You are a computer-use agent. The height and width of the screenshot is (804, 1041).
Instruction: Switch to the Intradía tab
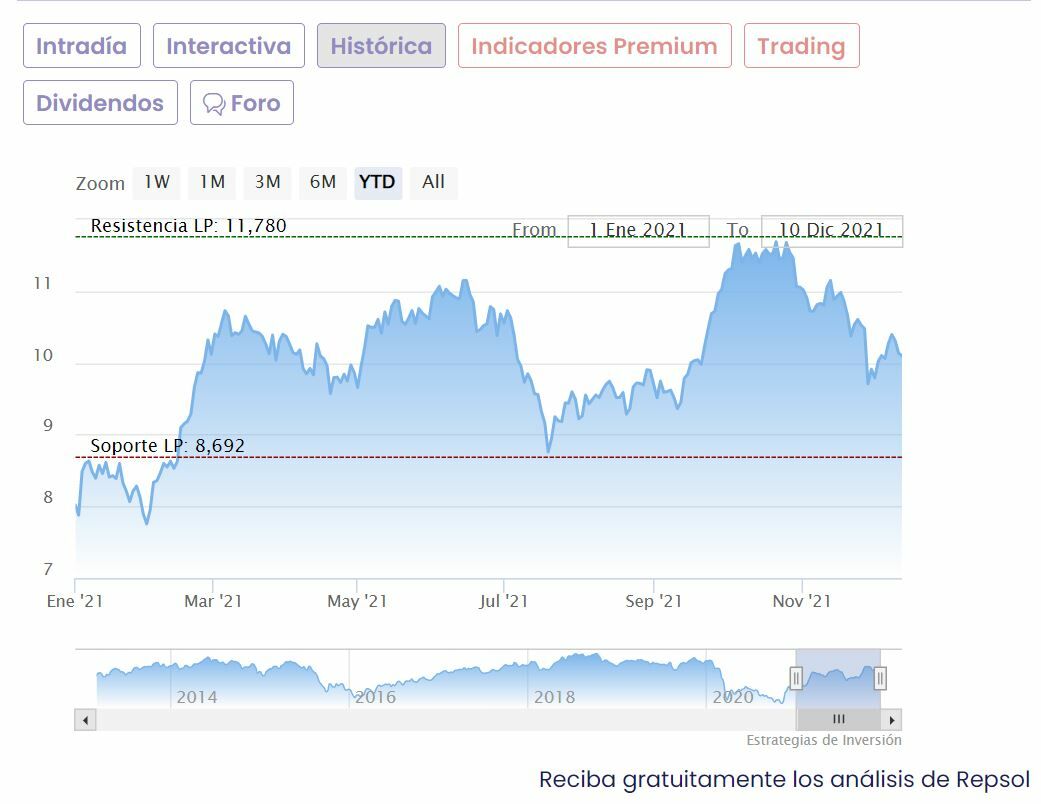click(x=82, y=46)
